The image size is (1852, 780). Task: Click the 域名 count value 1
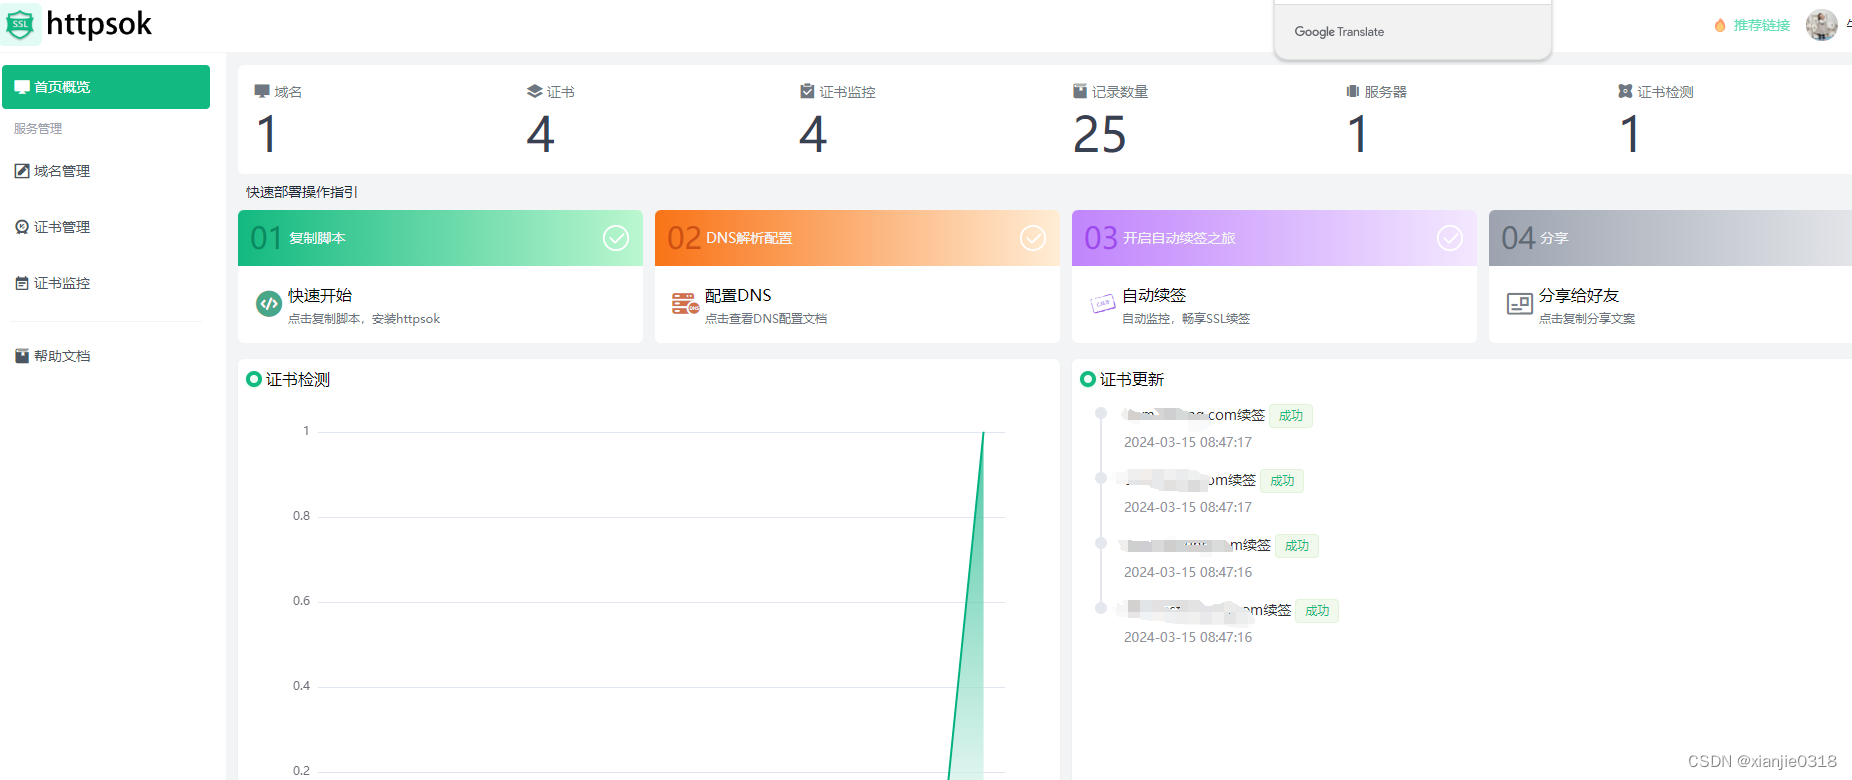pyautogui.click(x=266, y=134)
